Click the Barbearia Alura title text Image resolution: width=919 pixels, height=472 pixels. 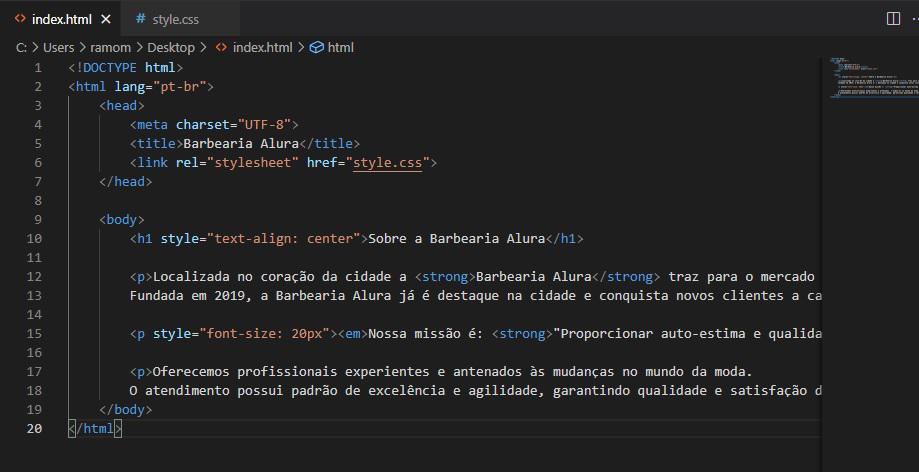241,144
